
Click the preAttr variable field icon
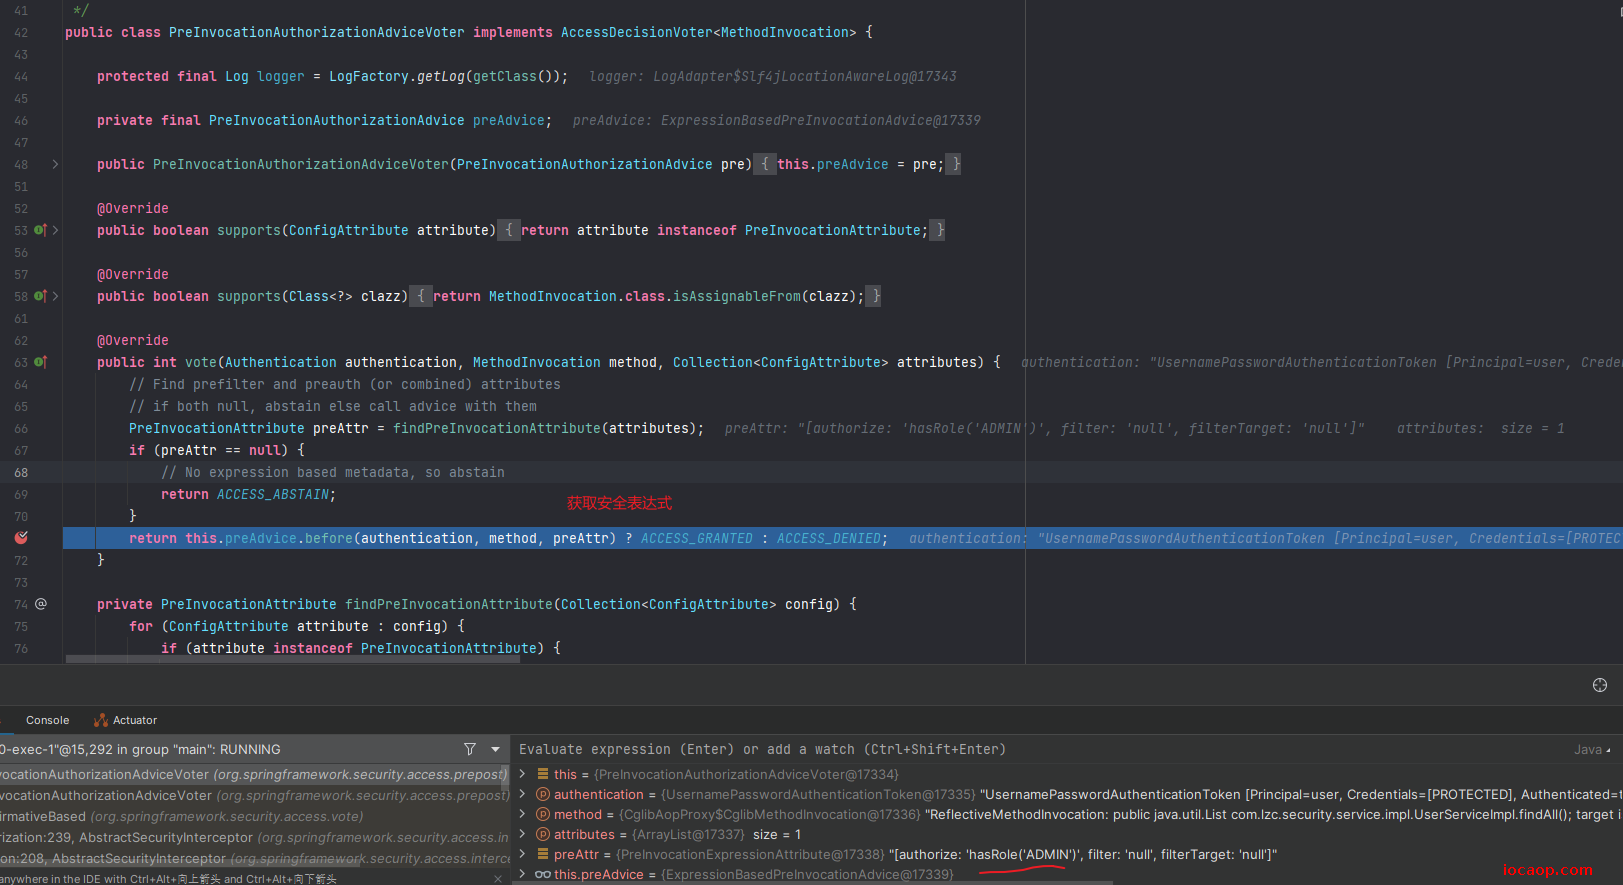543,854
